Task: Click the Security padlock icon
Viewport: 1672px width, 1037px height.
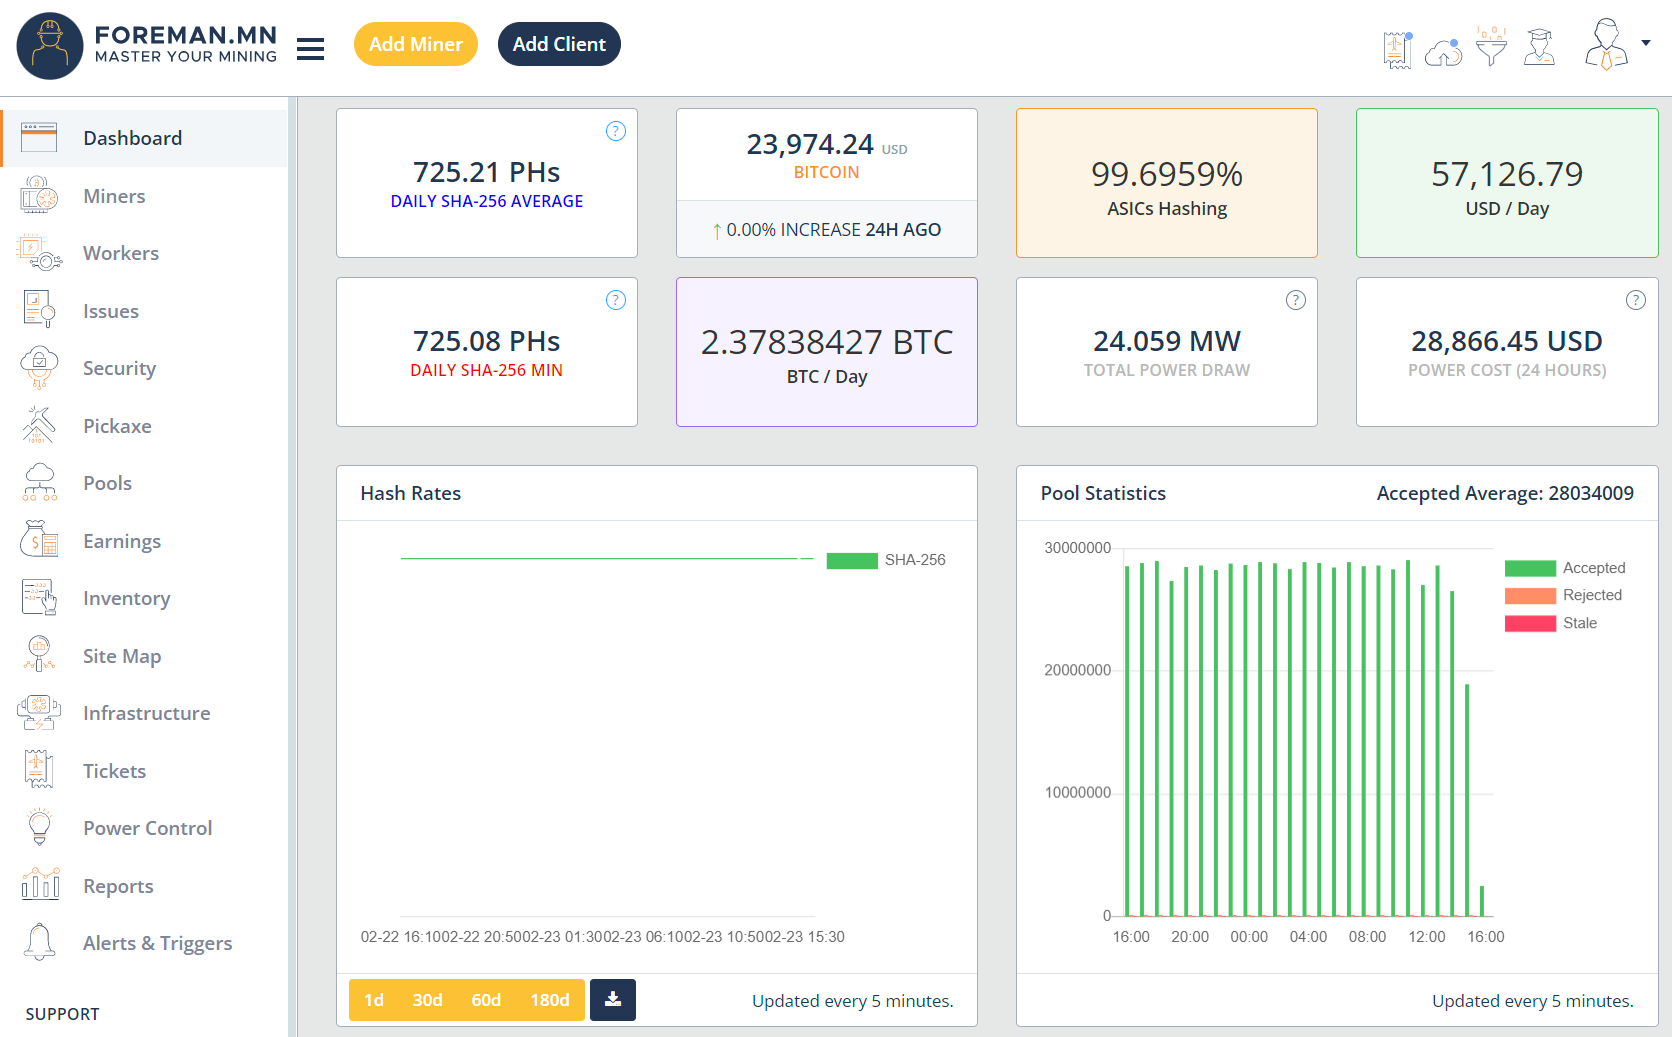Action: [x=38, y=367]
